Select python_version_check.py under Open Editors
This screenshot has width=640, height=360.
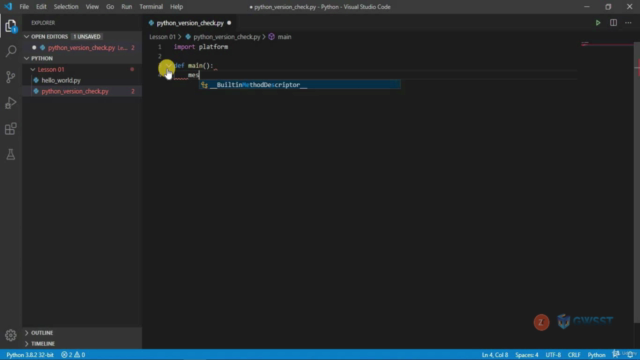[82, 48]
